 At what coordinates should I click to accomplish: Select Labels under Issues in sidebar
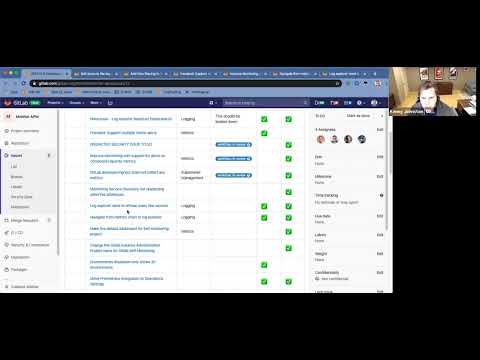[x=16, y=187]
